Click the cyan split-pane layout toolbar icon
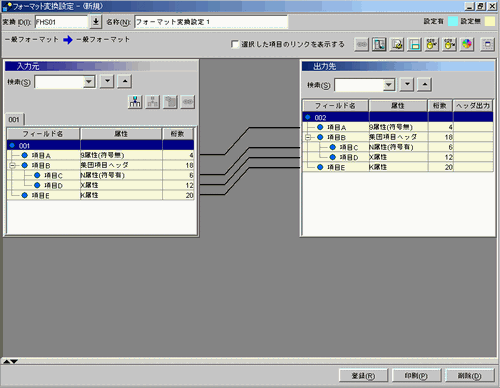This screenshot has width=500, height=388. pos(414,44)
